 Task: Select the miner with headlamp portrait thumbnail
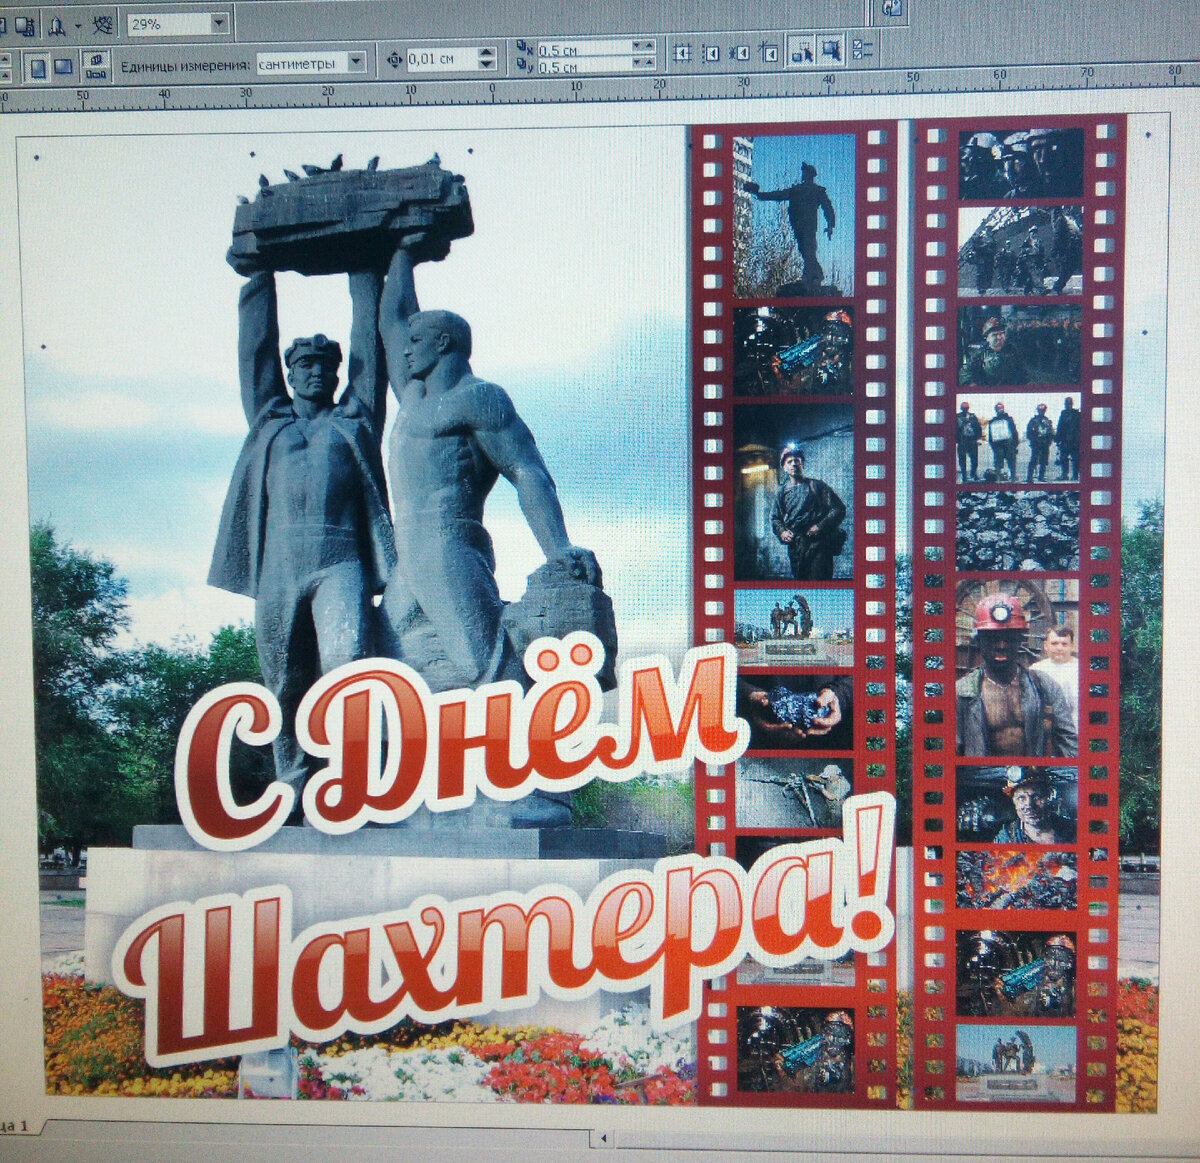point(794,491)
